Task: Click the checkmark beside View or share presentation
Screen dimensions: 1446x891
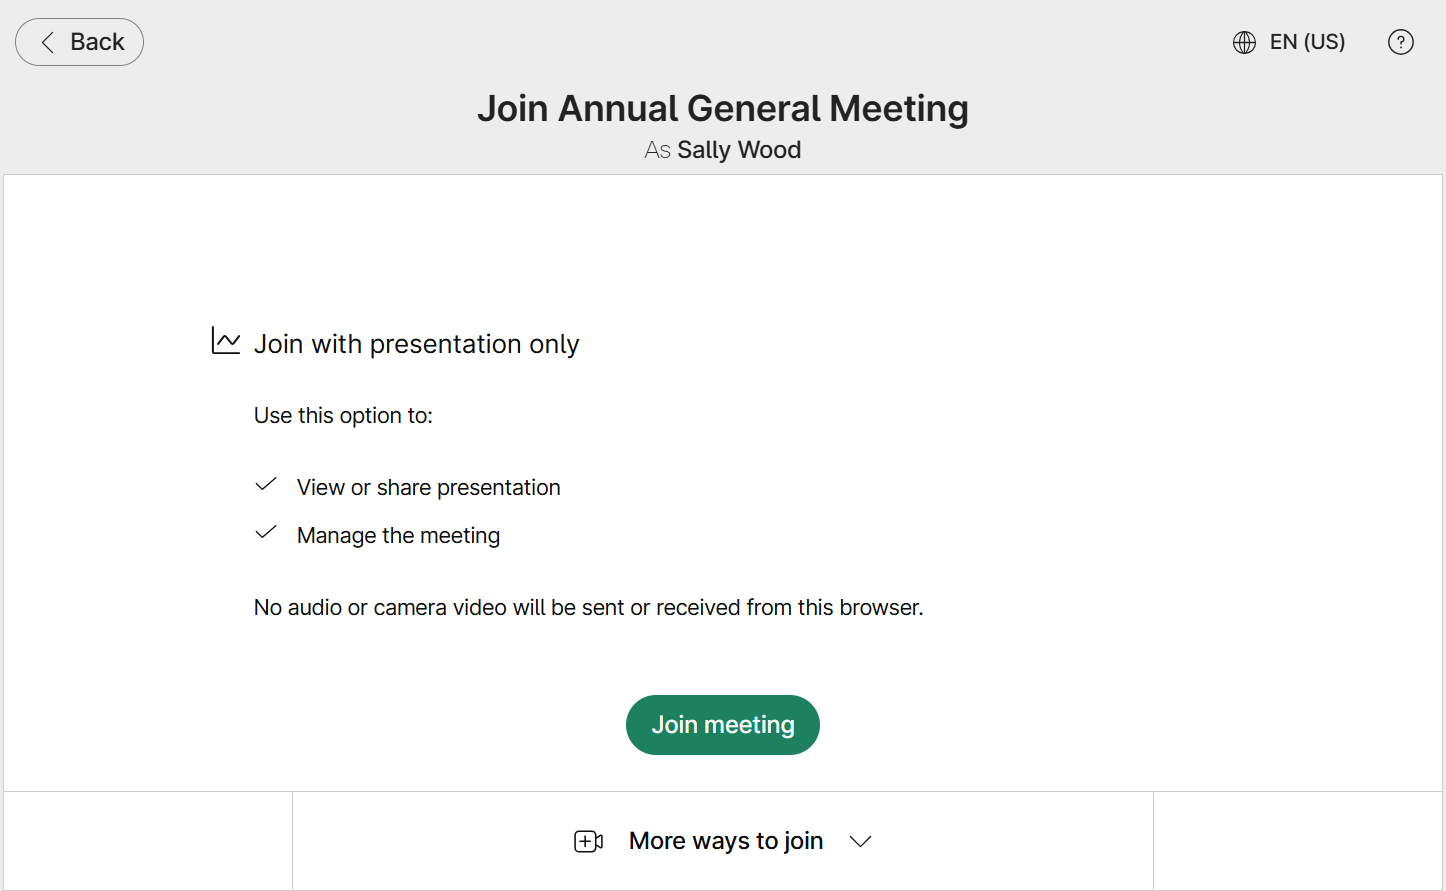Action: (265, 484)
